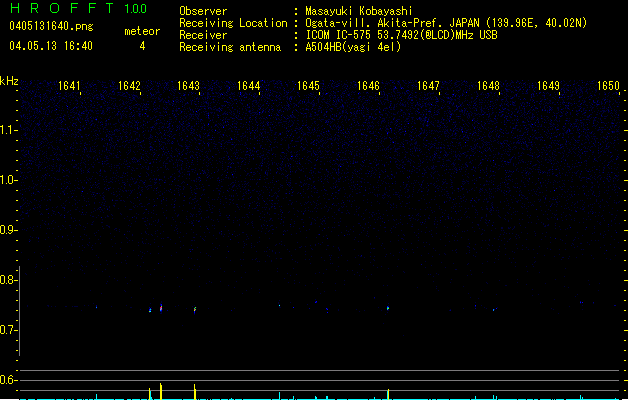Click the meteor echo just before 1643

195,309
